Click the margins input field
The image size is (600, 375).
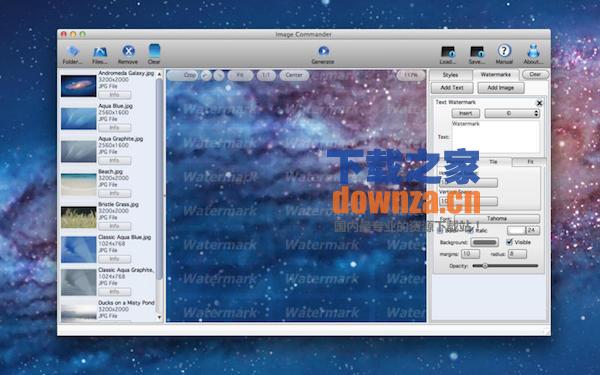pyautogui.click(x=470, y=254)
